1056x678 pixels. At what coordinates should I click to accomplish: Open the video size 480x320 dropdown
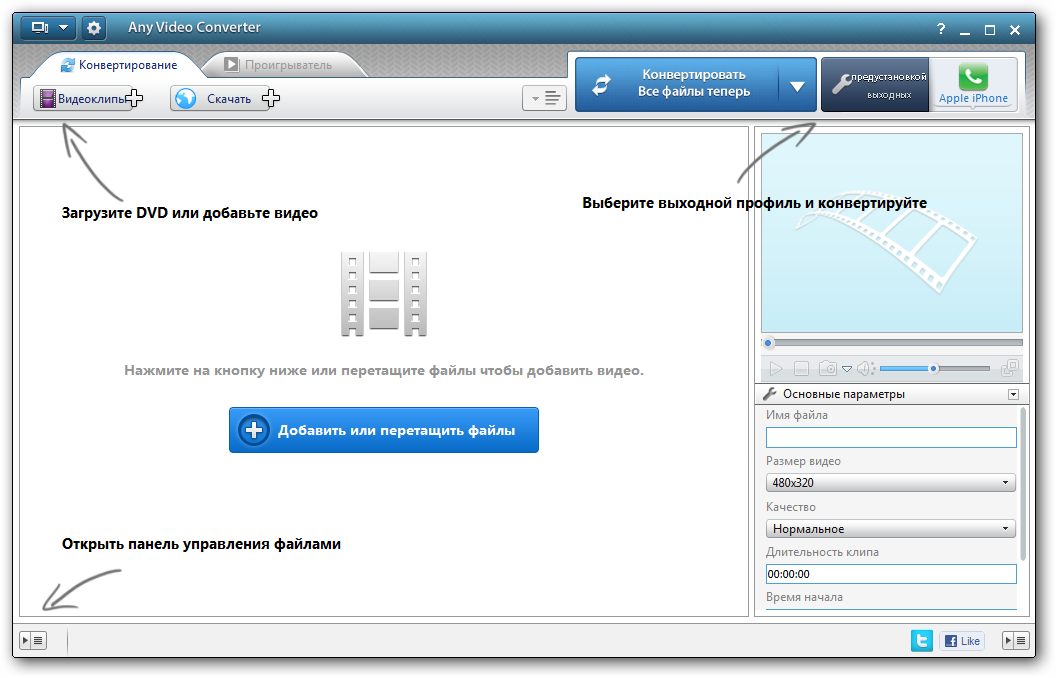[x=890, y=483]
